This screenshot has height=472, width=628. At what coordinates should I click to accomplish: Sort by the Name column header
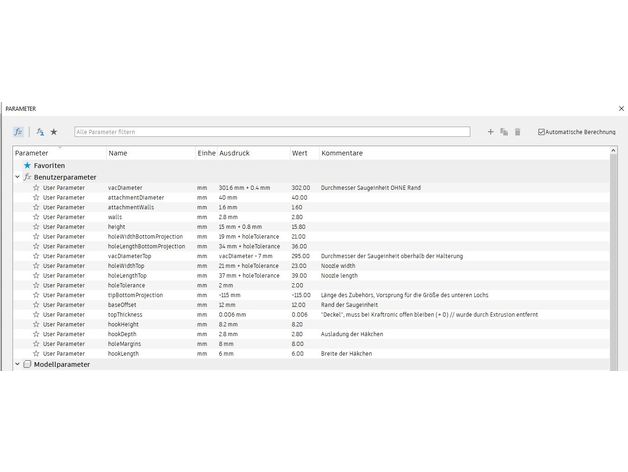pyautogui.click(x=150, y=153)
